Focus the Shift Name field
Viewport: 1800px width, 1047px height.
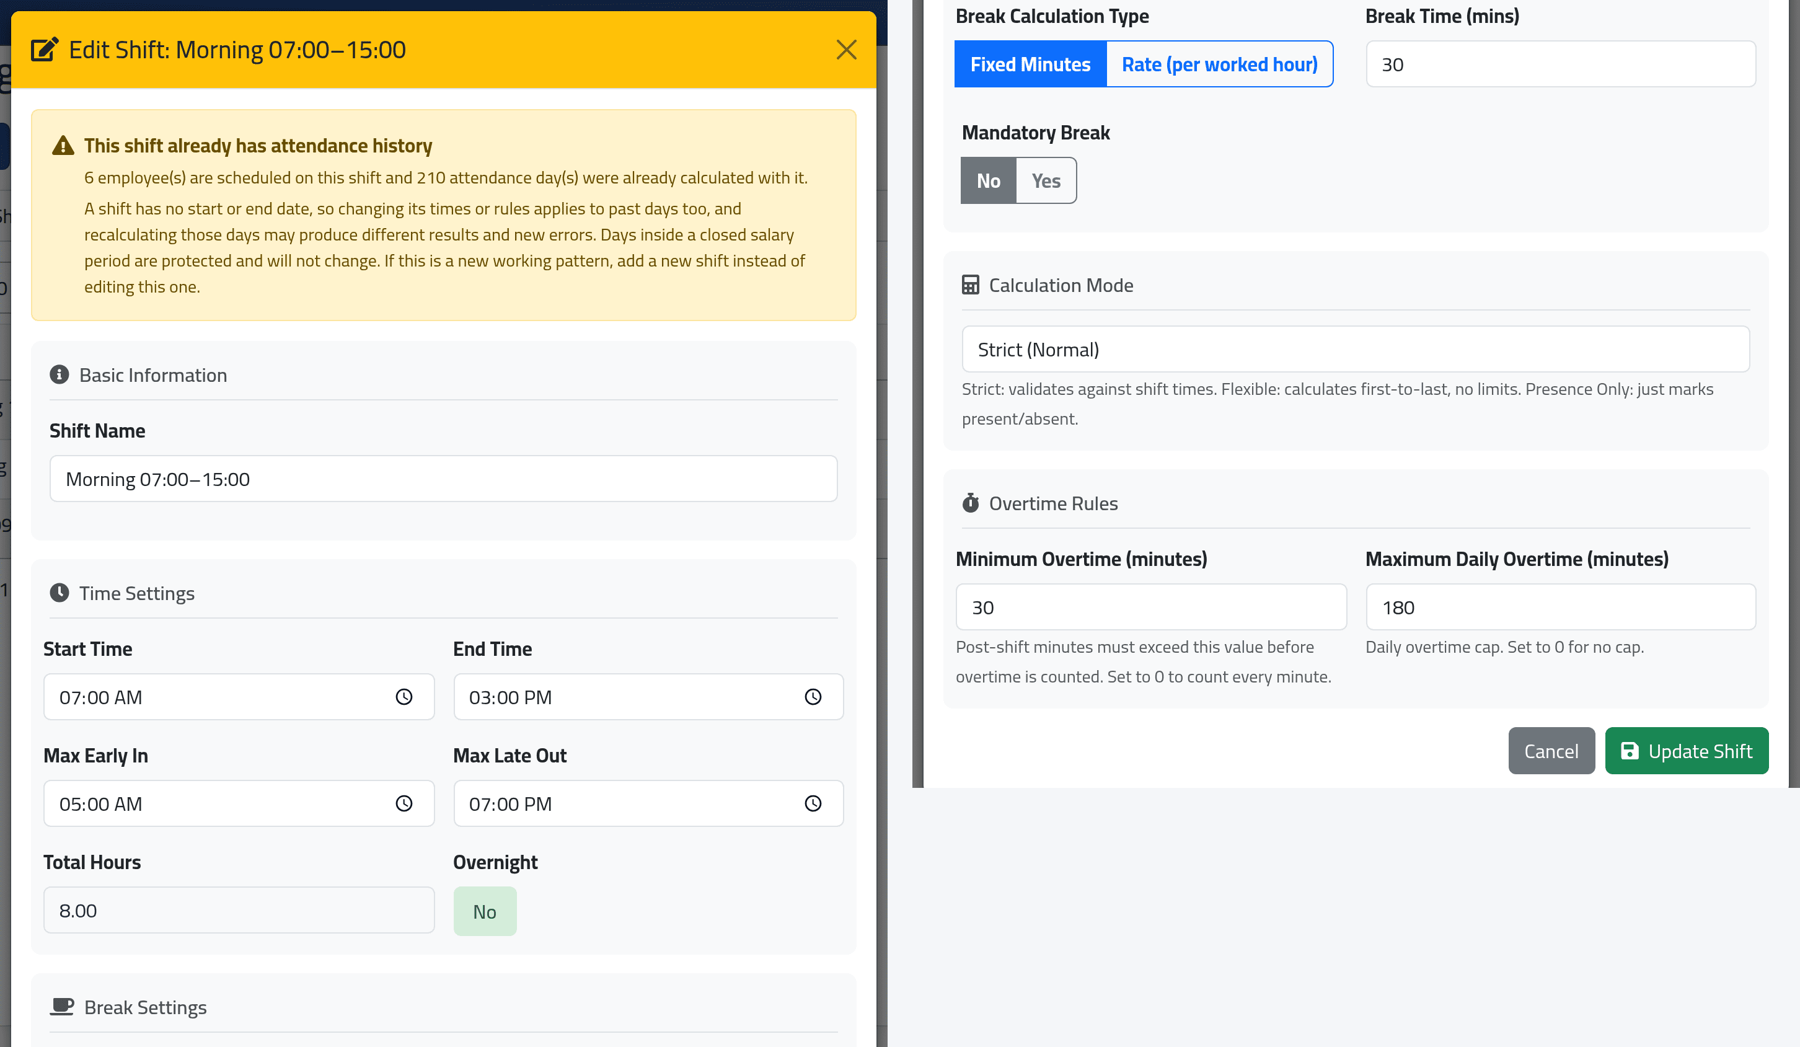(443, 479)
